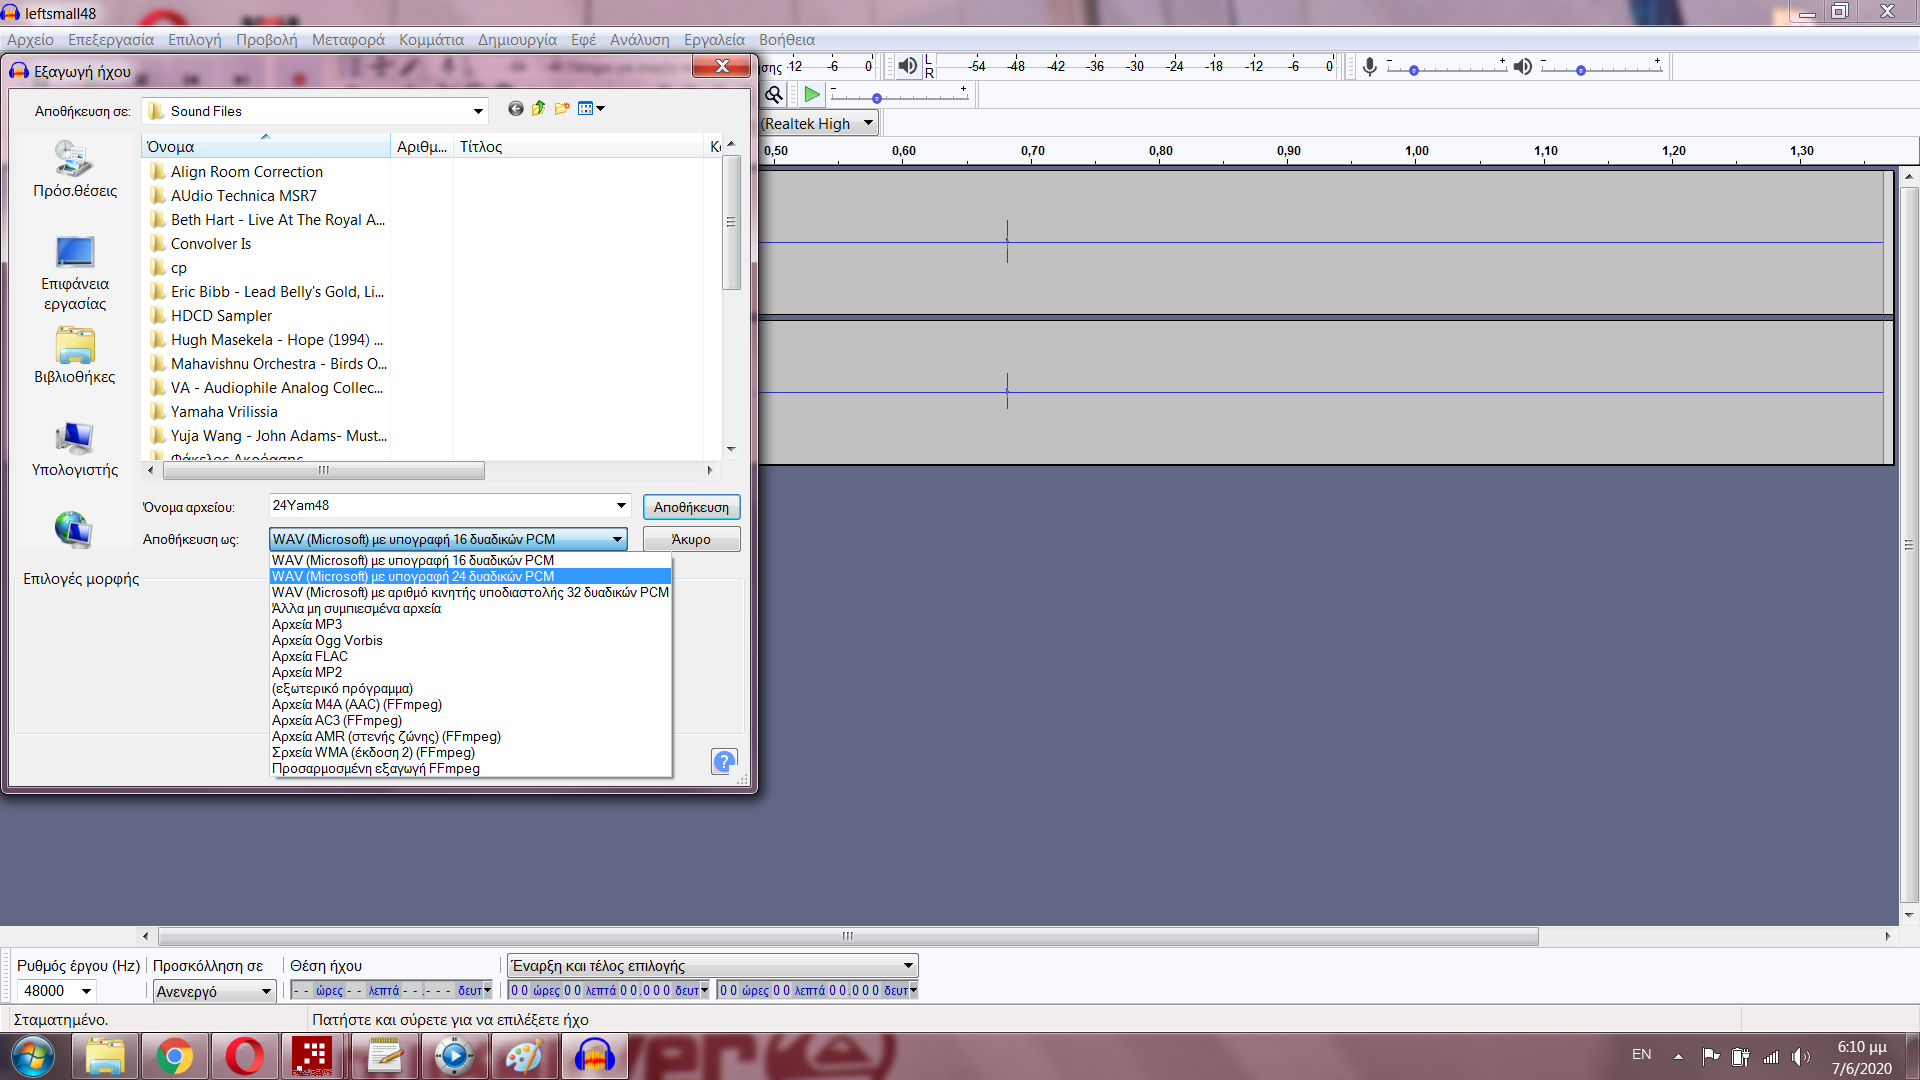Click the Αποθήκευση save button
Screen dimensions: 1920x1080
coord(691,507)
